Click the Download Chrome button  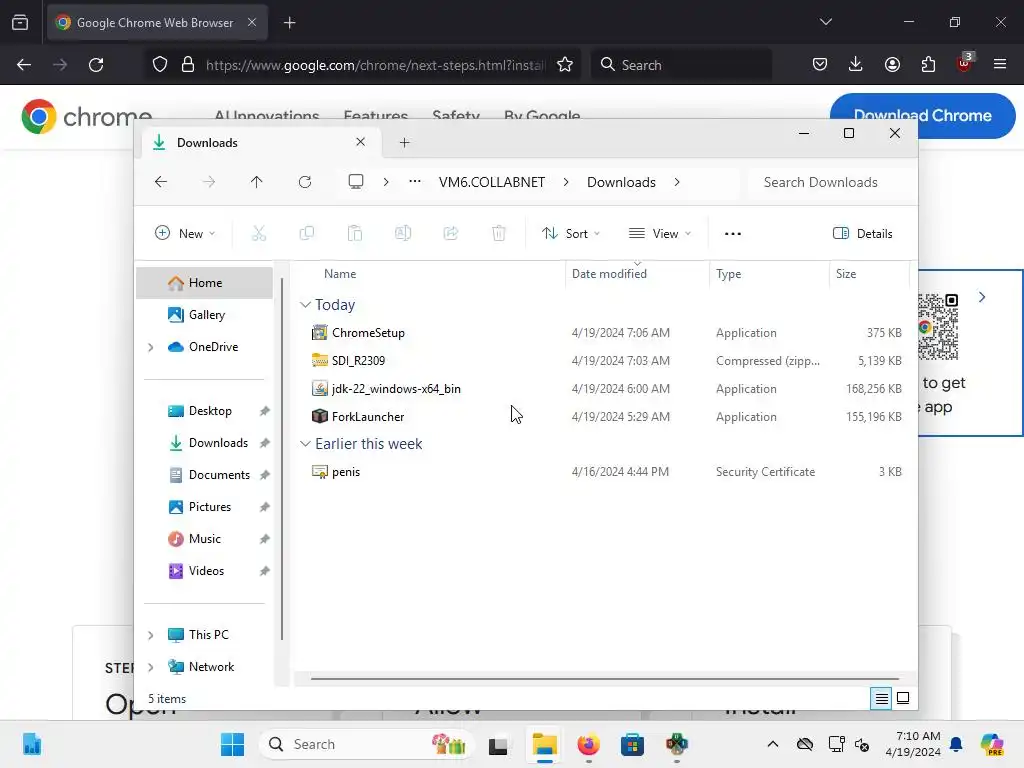(x=922, y=116)
